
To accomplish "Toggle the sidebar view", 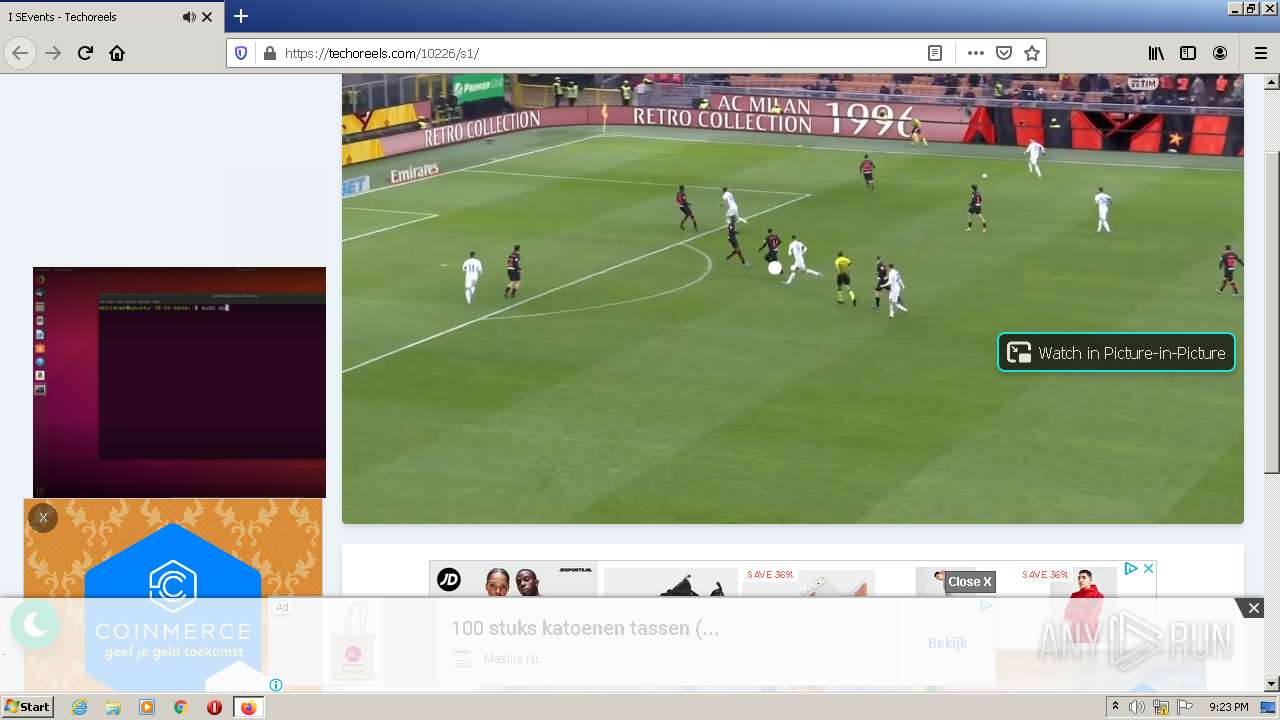I will tap(1188, 53).
